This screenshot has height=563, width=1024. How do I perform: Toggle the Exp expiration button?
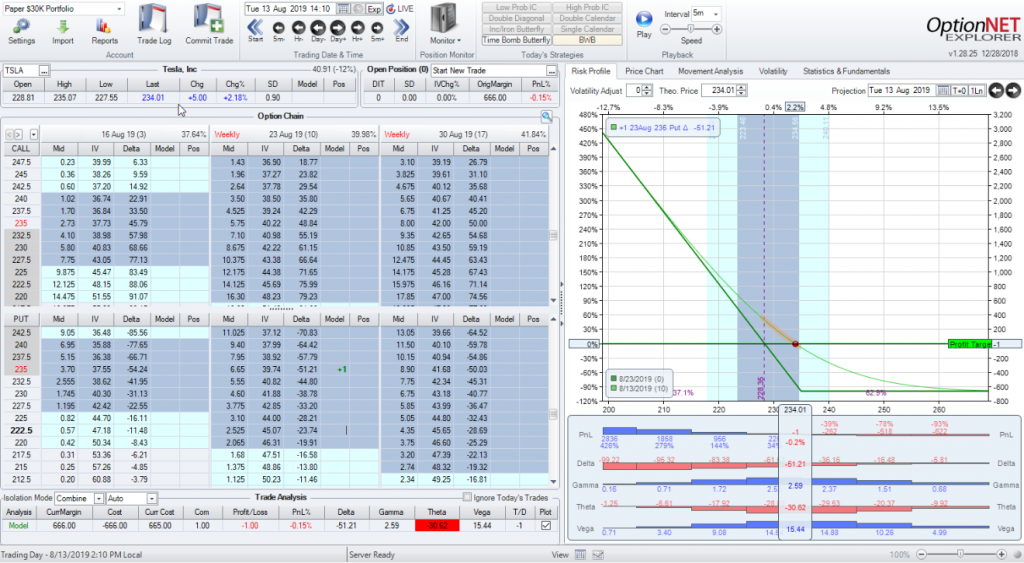[374, 9]
